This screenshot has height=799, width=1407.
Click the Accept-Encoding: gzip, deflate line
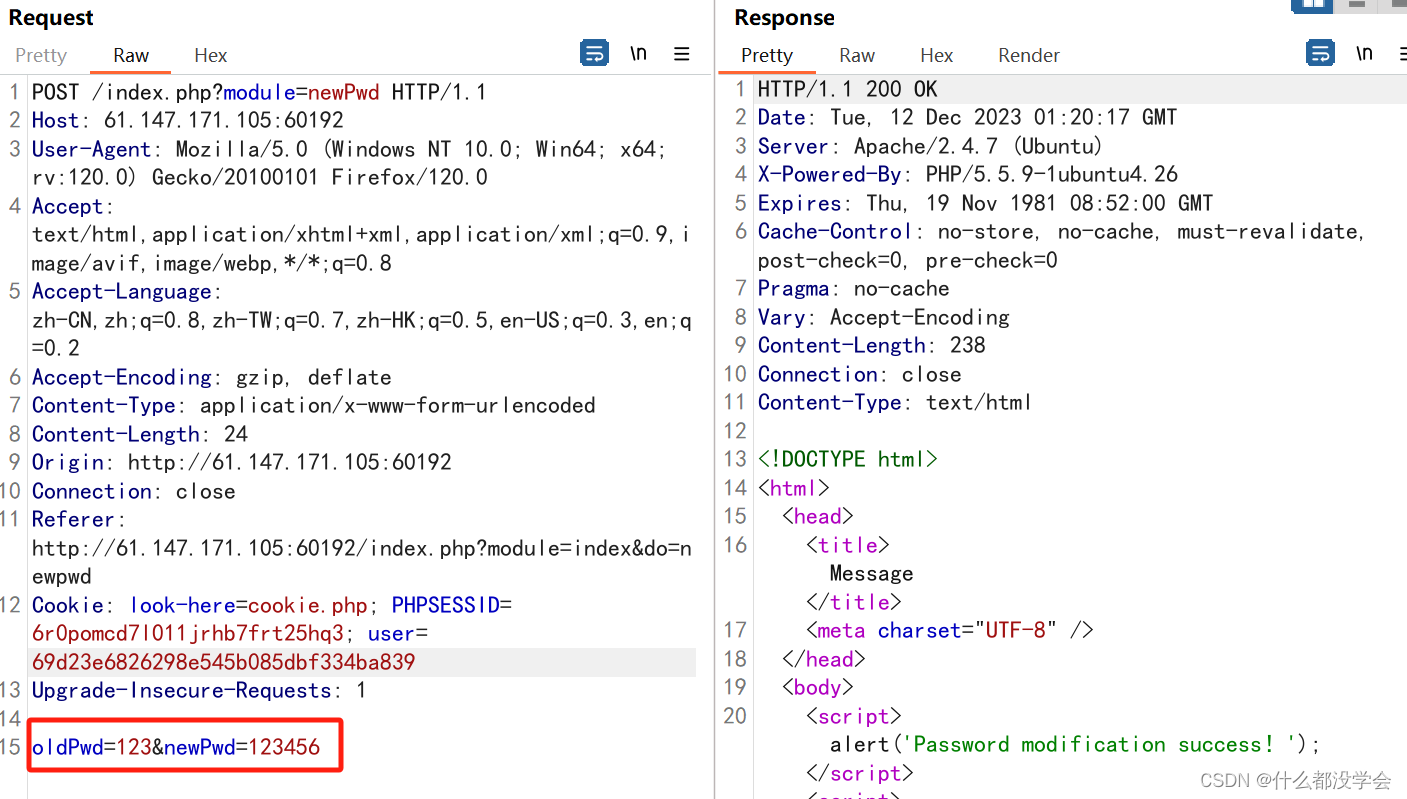tap(212, 377)
